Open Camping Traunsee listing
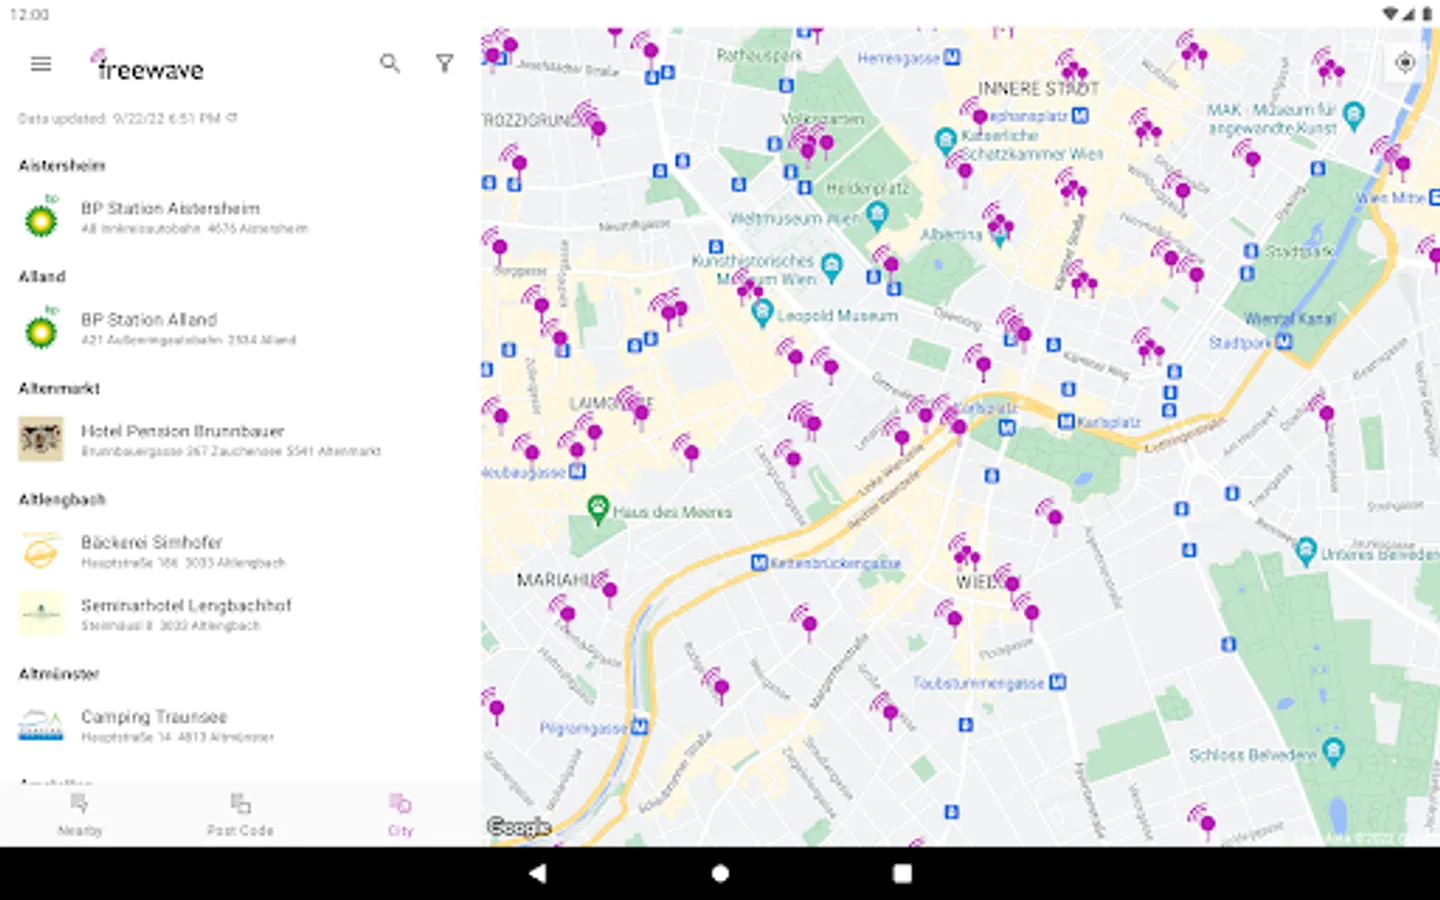Screen dimensions: 1440x900 [240, 726]
